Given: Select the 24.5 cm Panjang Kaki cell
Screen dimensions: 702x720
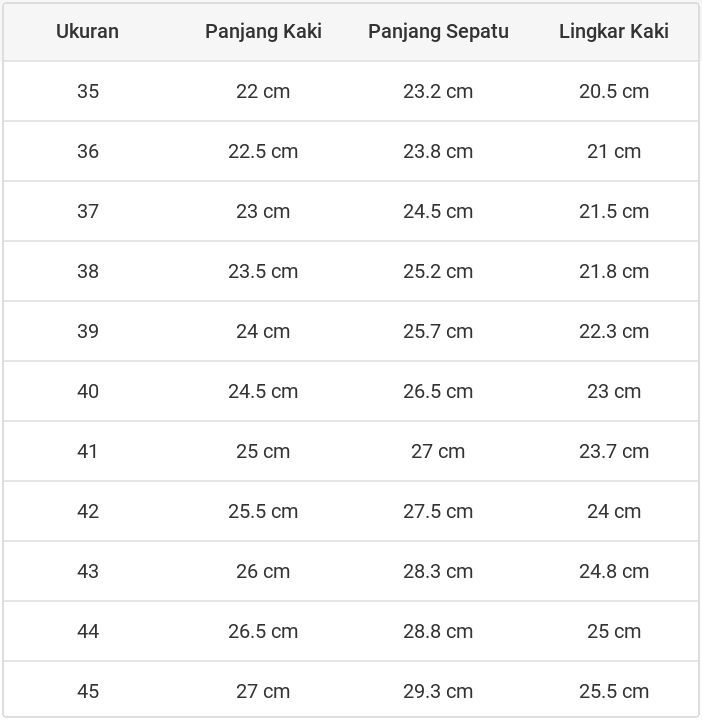Looking at the screenshot, I should coord(263,391).
